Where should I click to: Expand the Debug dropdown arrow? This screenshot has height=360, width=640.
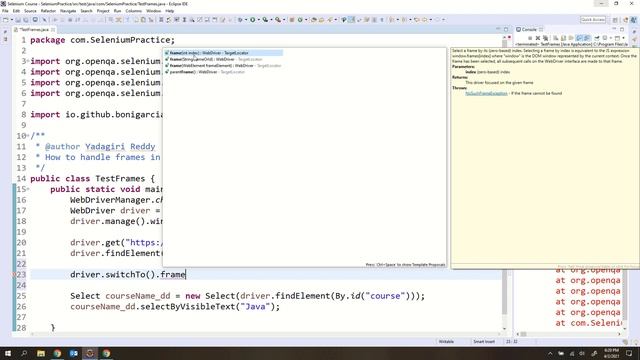(246, 20)
